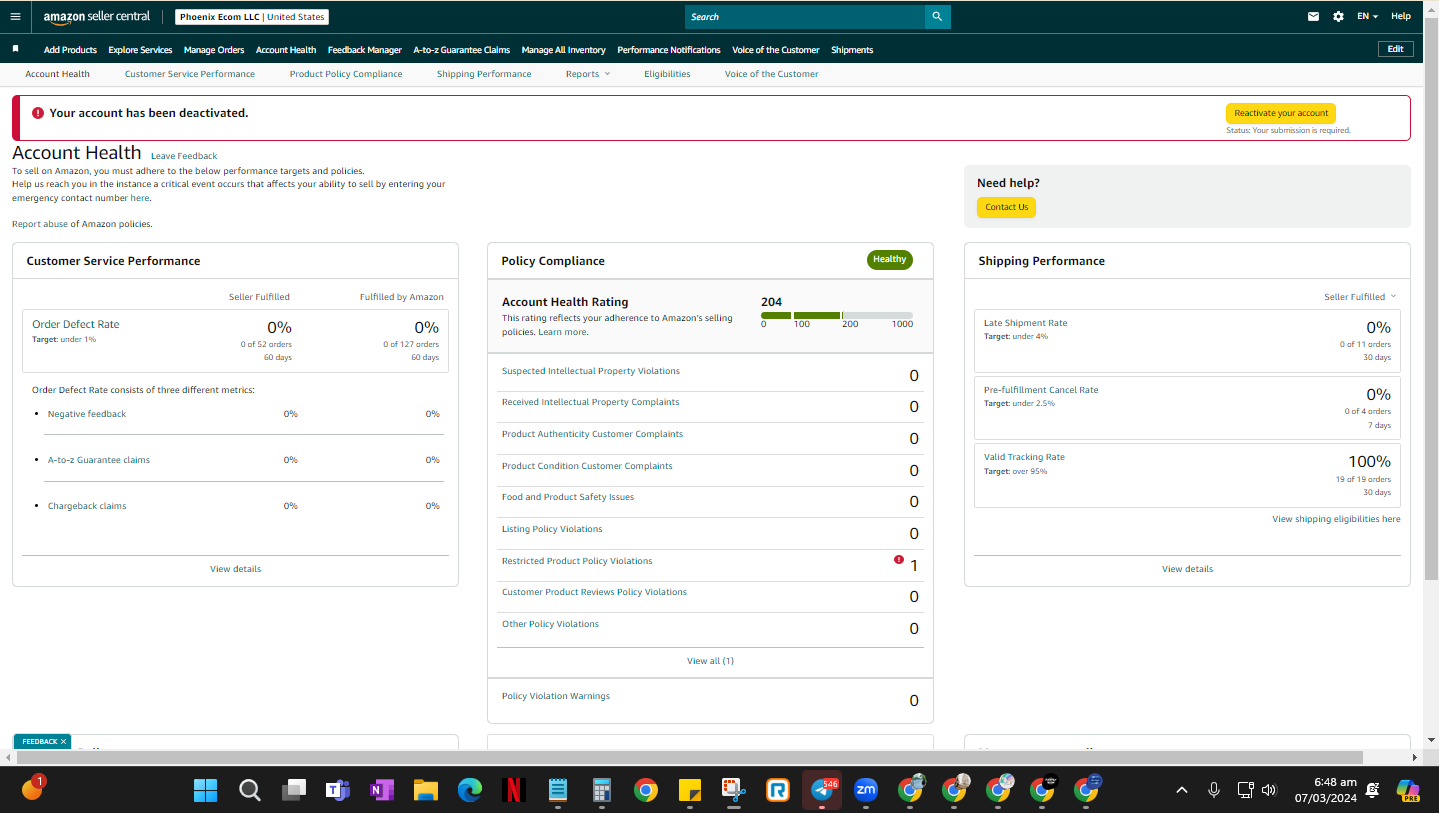
Task: Open the Seller Fulfilled dropdown in Shipping Performance
Action: coord(1360,297)
